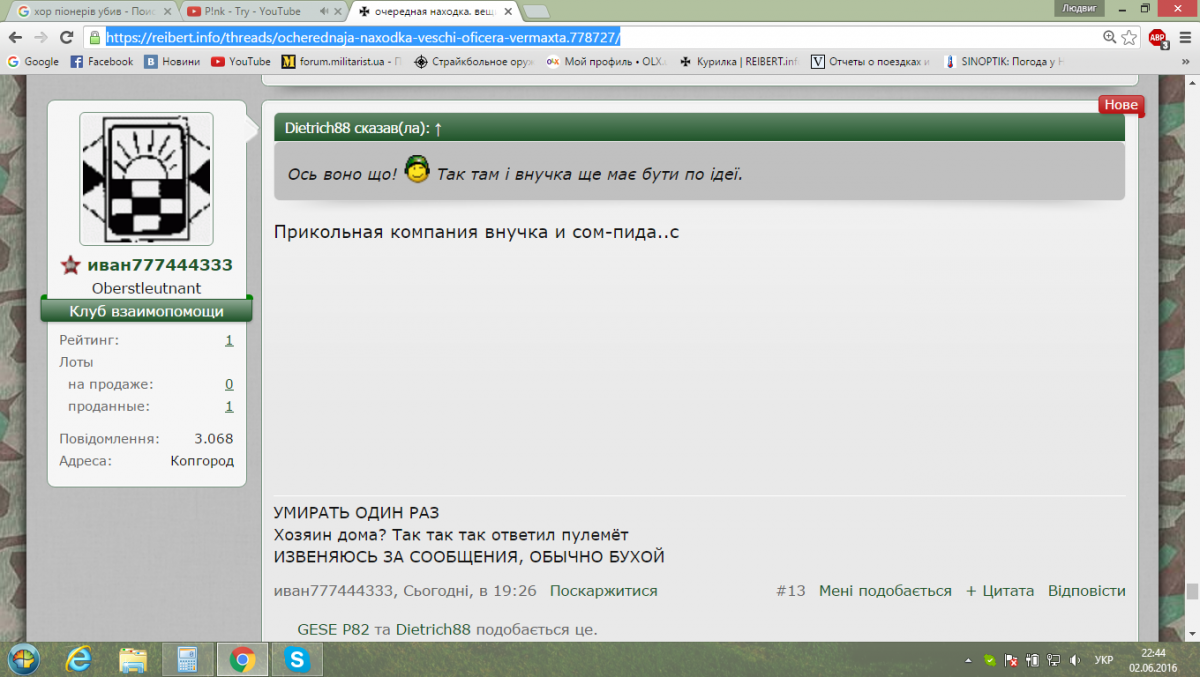Viewport: 1200px width, 677px height.
Task: Click the URL address bar field
Action: (600, 37)
